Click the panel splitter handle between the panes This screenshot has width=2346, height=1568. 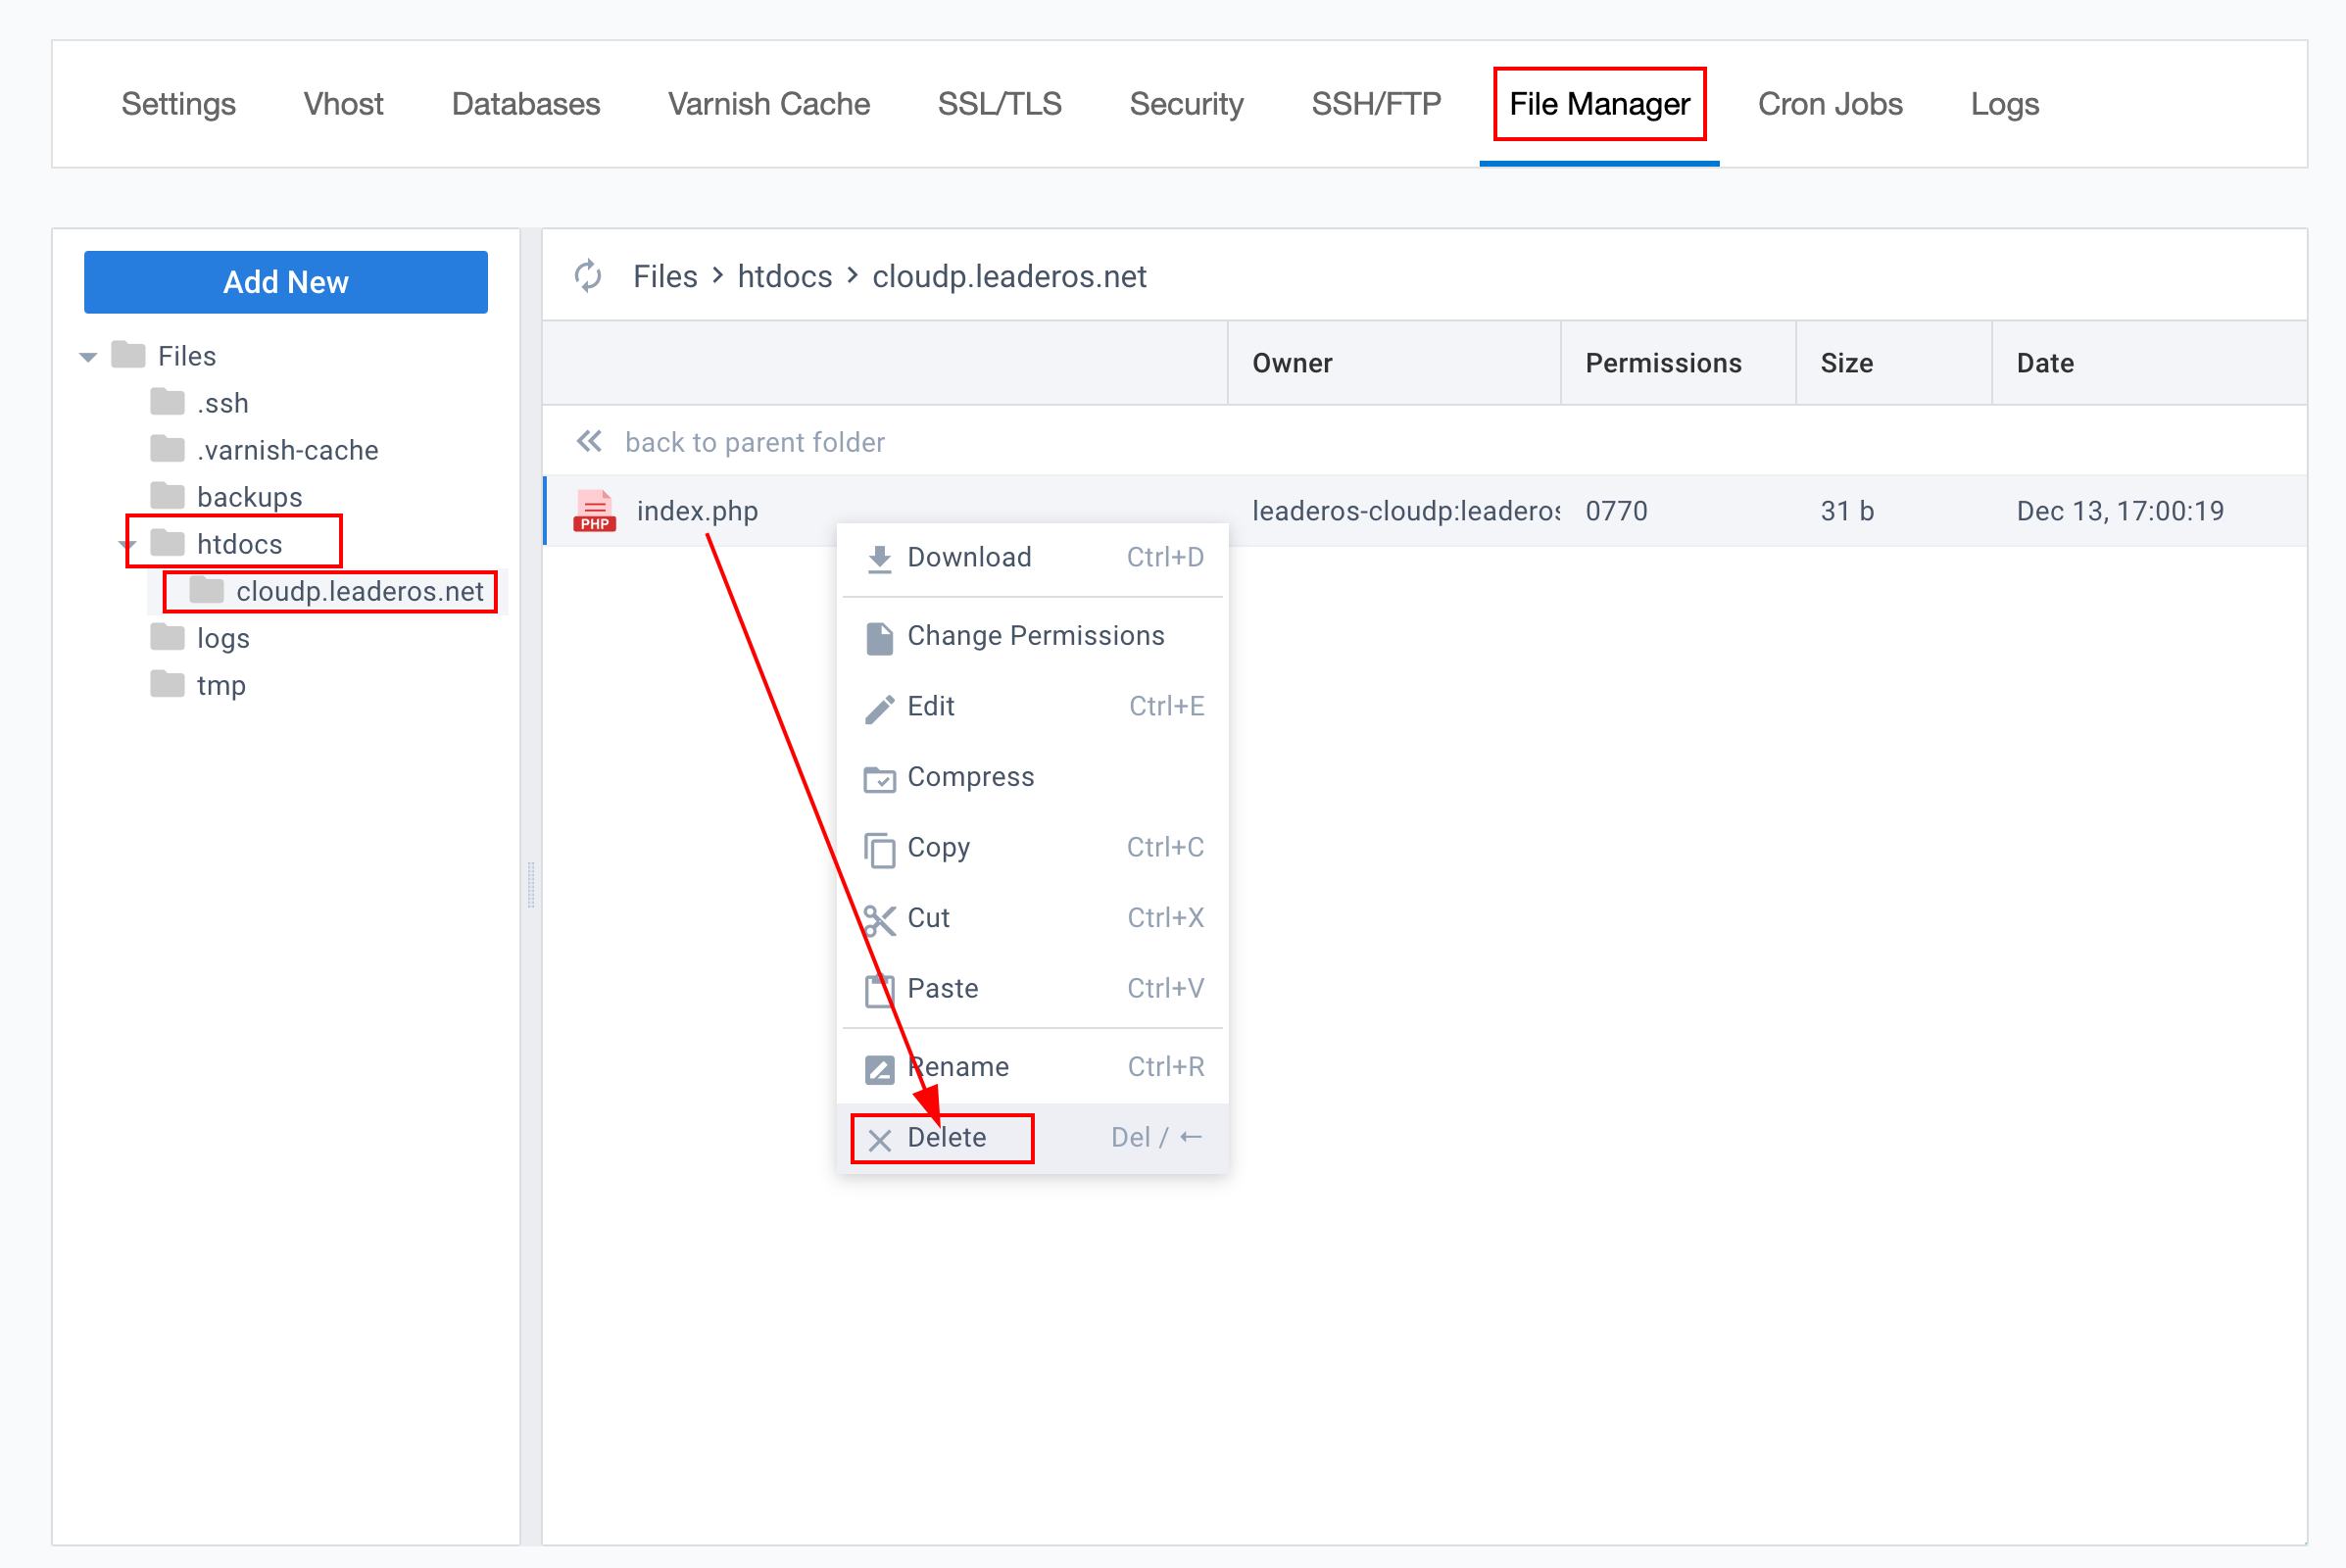click(531, 885)
